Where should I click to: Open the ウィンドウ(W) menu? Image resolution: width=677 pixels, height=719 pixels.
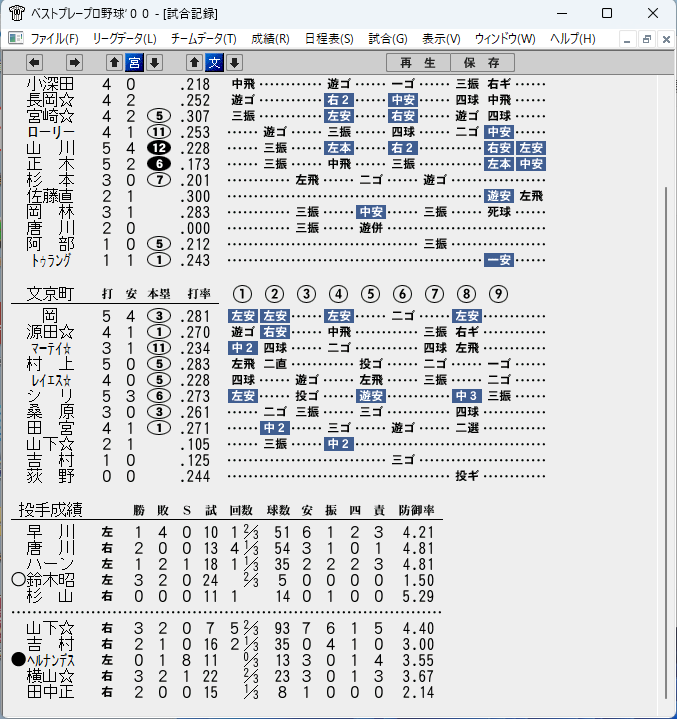point(505,39)
